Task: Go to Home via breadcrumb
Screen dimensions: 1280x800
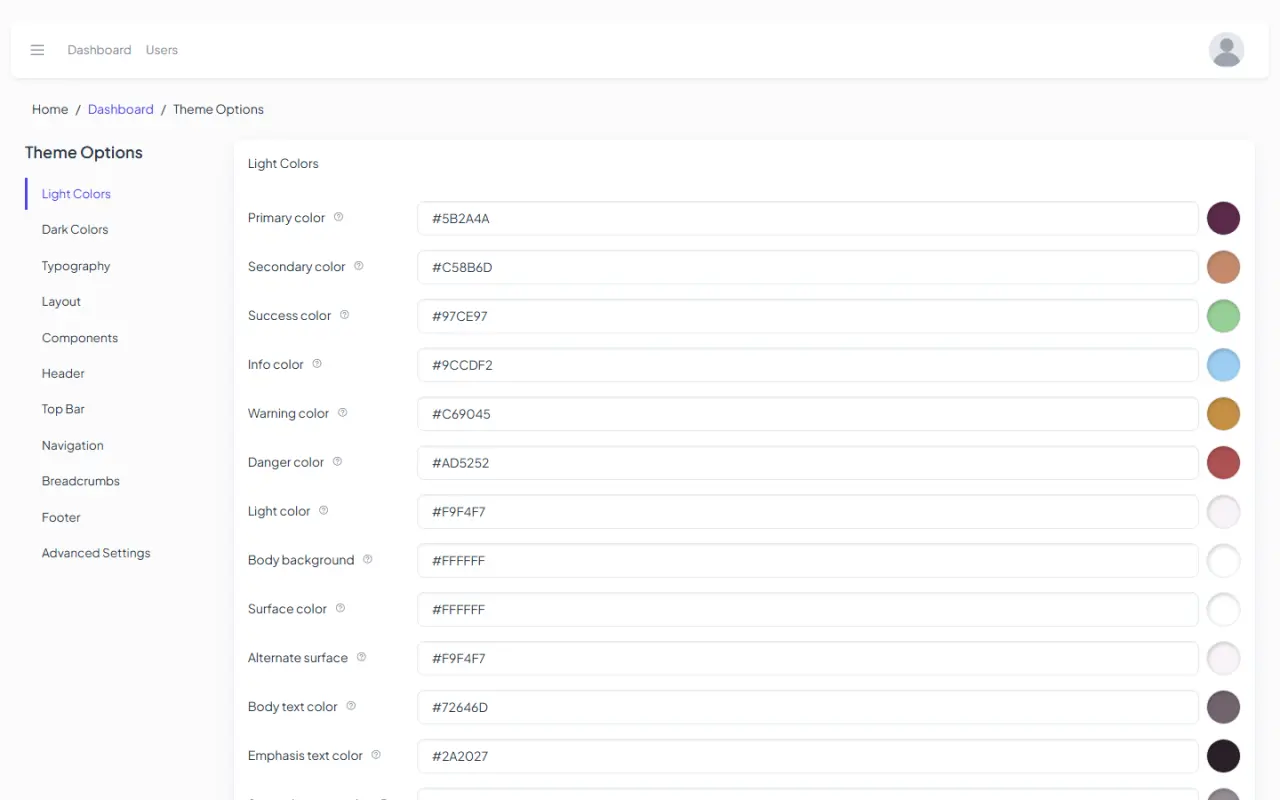Action: click(50, 110)
